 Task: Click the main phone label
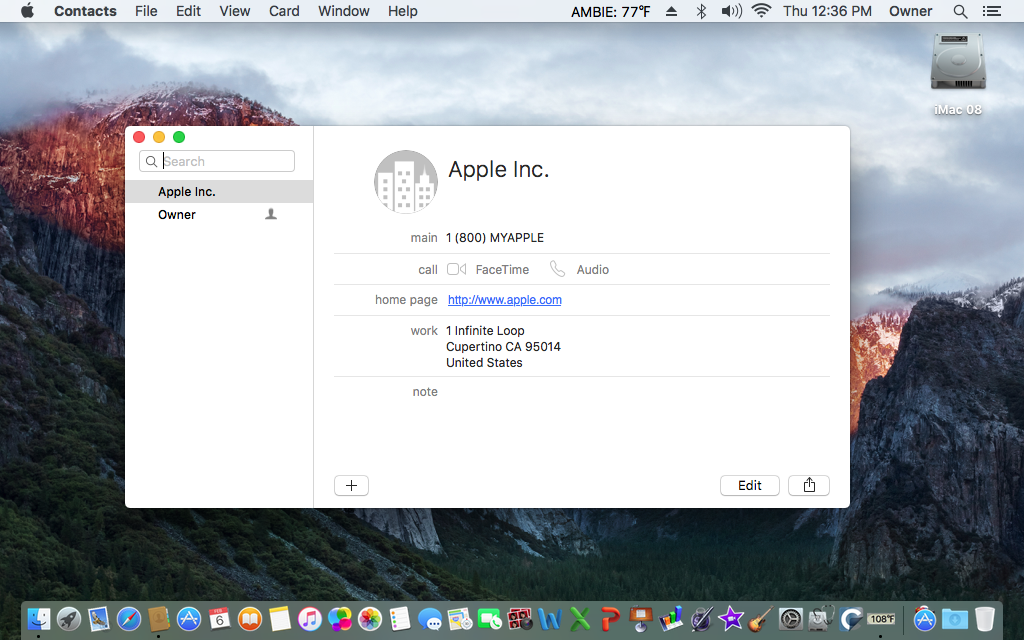[x=424, y=238]
